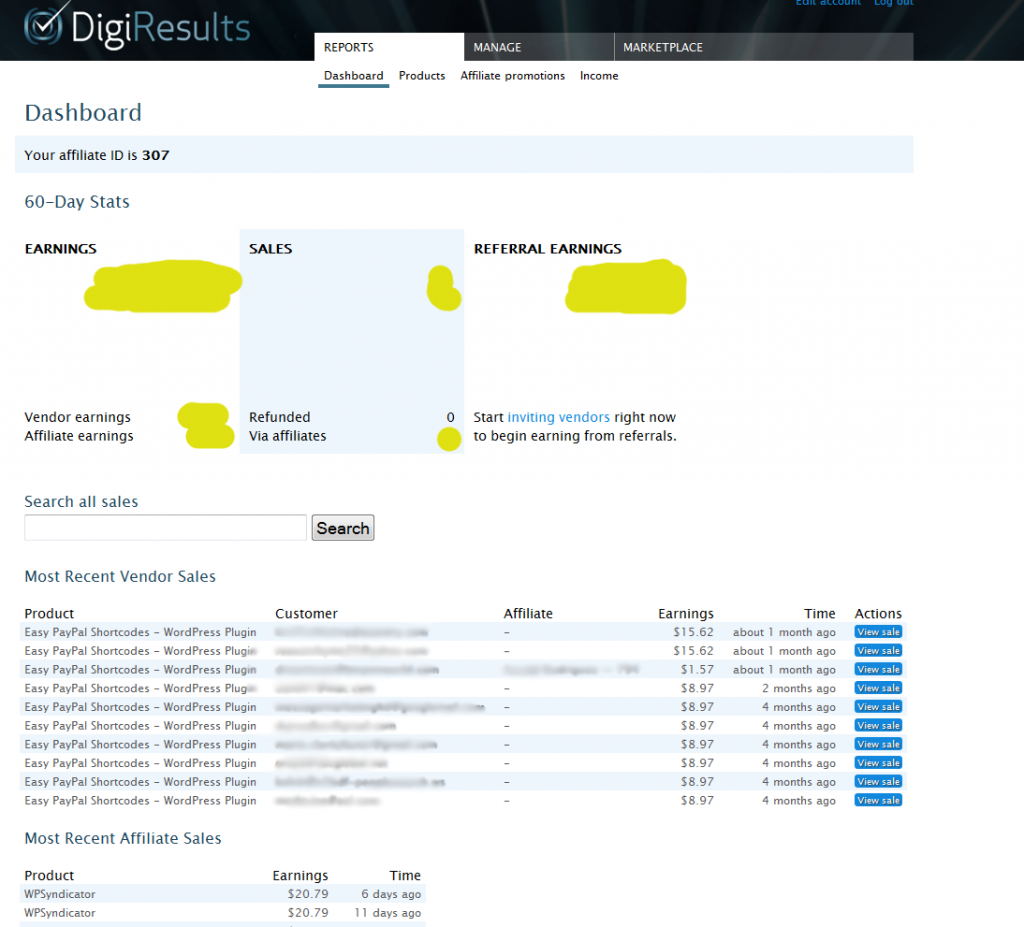Click the 'Affiliate earnings' label

click(x=79, y=436)
